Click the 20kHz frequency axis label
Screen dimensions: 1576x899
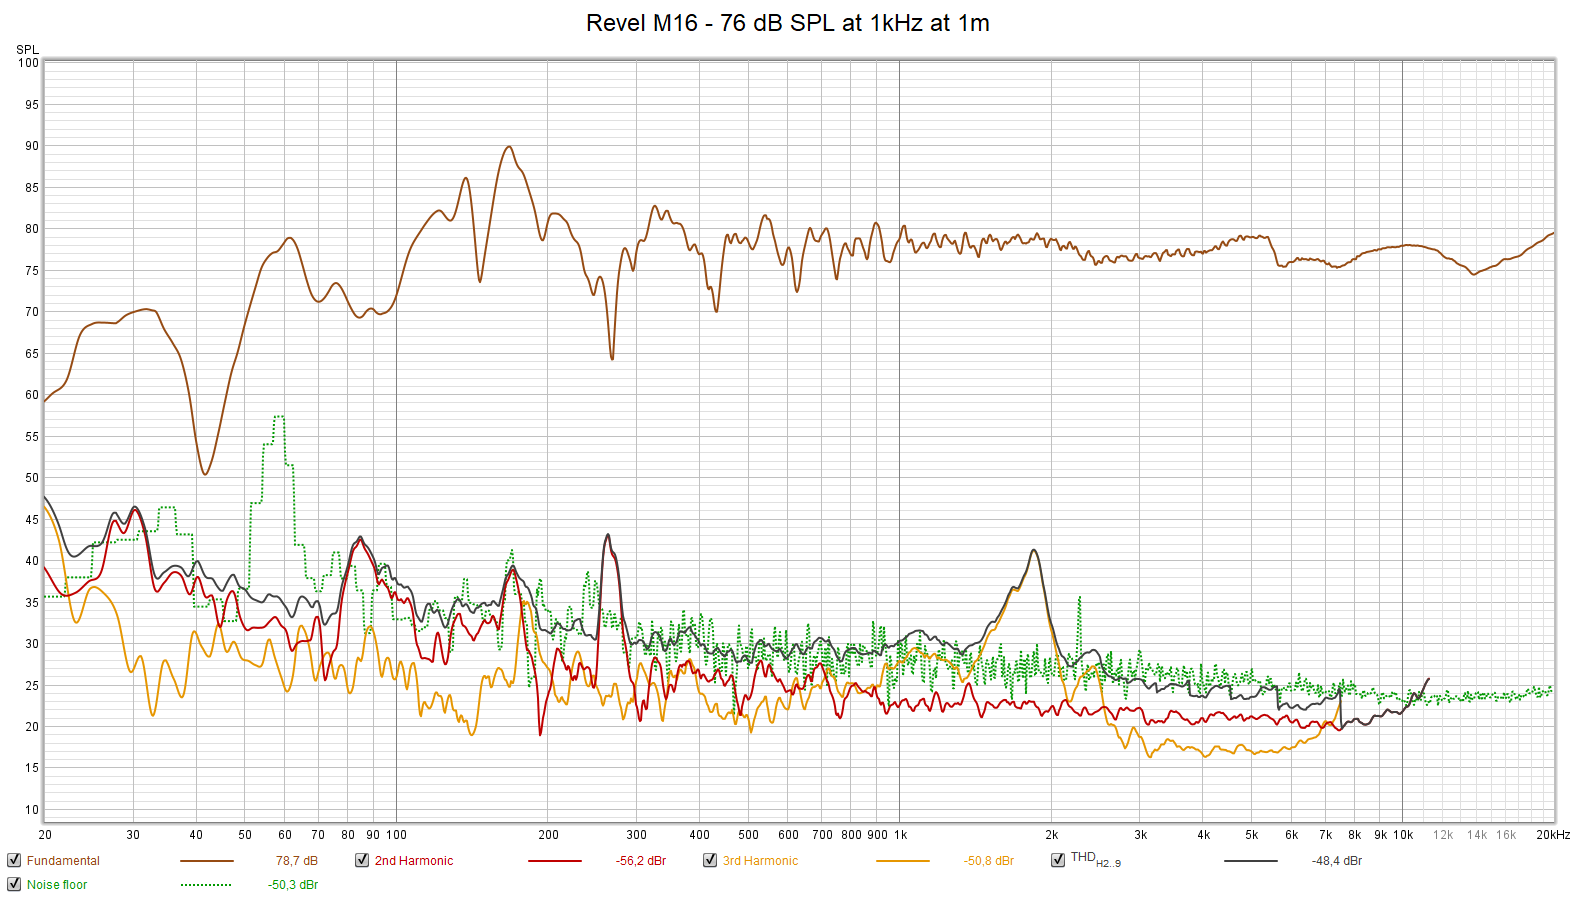pos(1553,835)
